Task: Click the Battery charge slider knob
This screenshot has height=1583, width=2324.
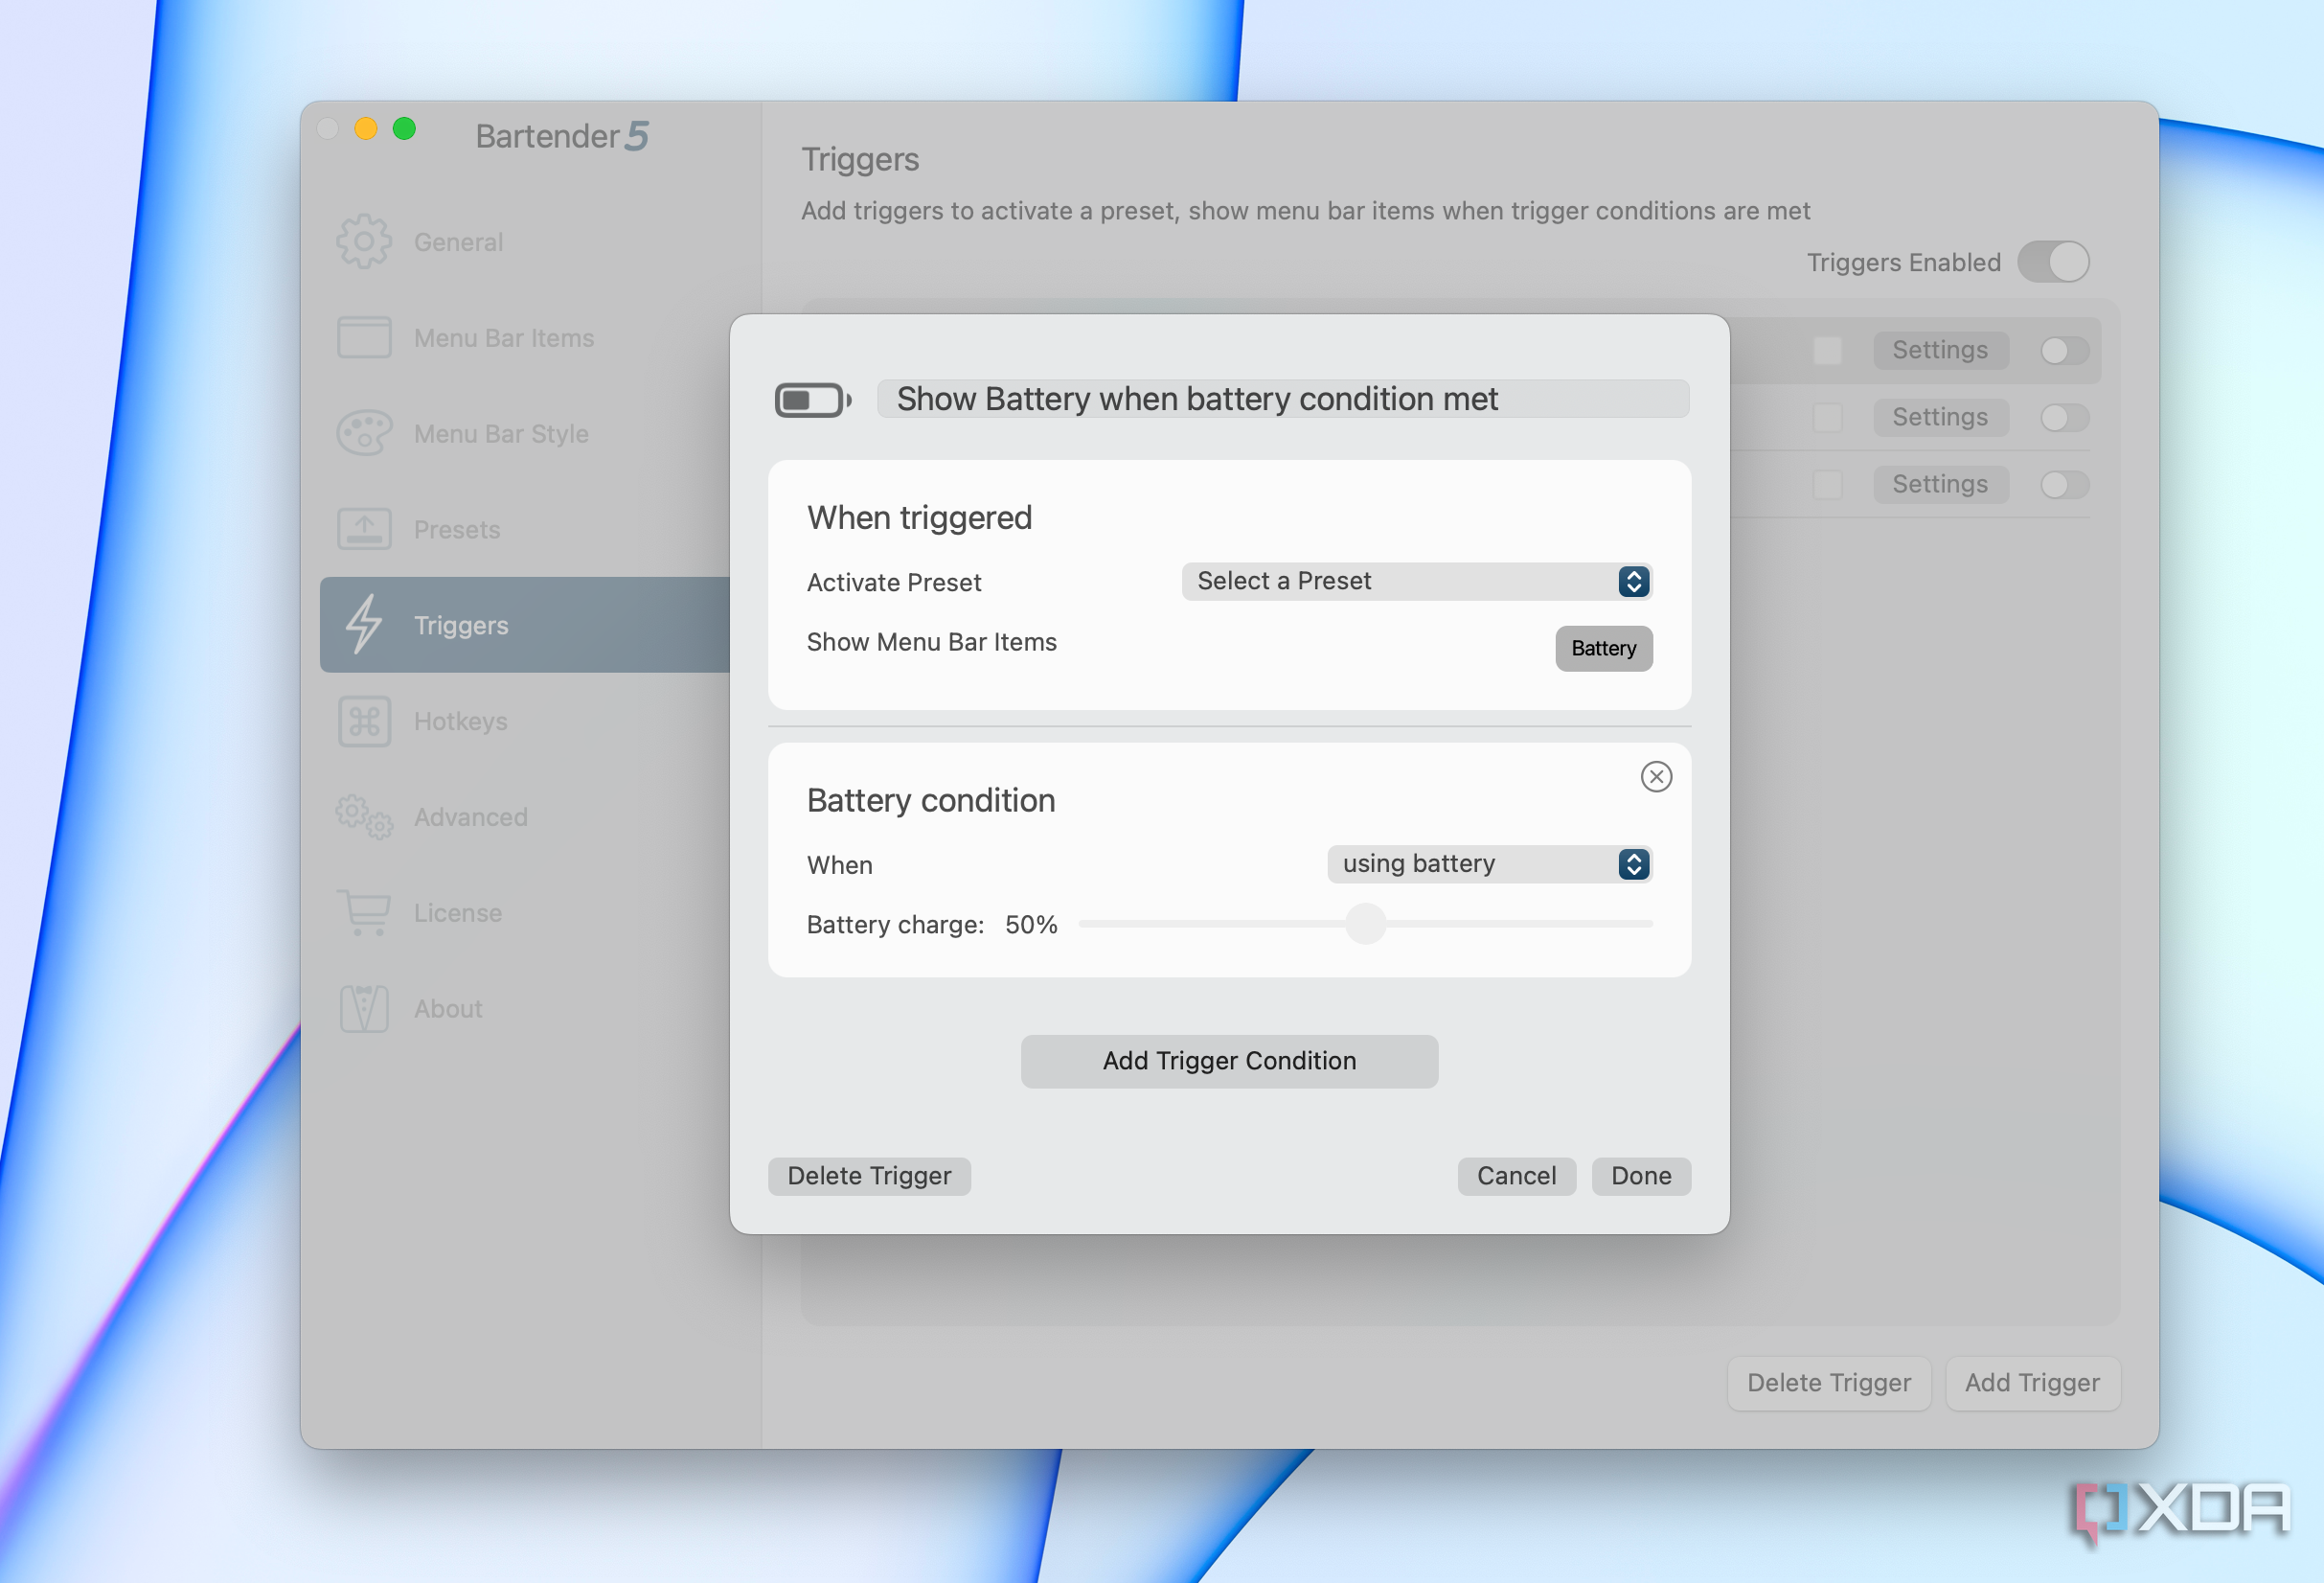Action: (1365, 923)
